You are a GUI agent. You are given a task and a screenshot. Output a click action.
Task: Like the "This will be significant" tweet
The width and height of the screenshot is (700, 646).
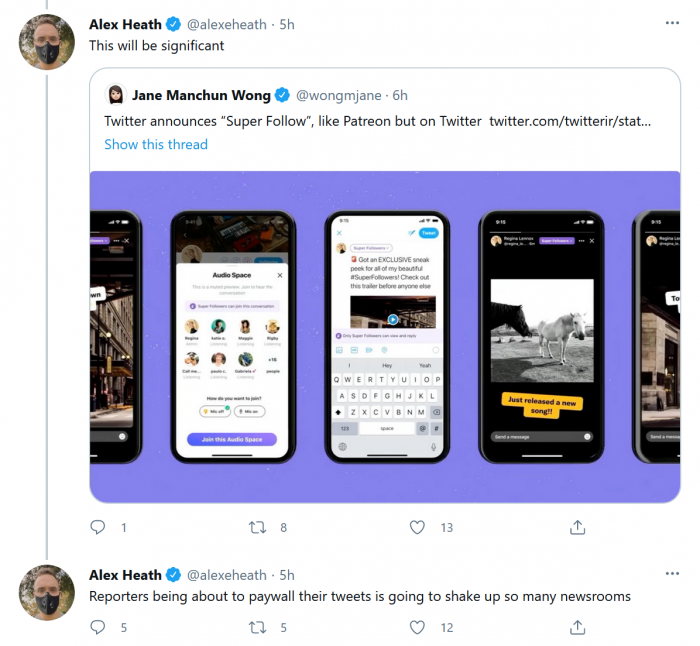[x=418, y=527]
